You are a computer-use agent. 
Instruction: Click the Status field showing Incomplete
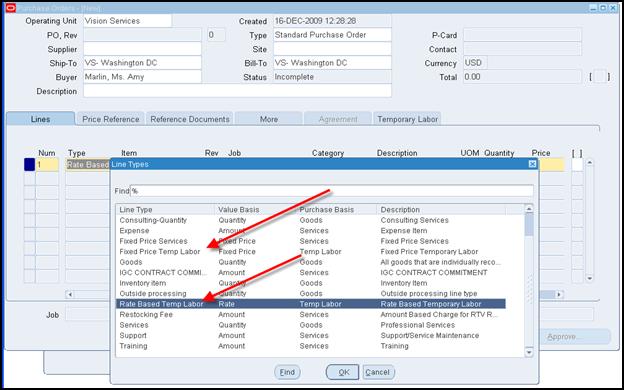(x=332, y=77)
